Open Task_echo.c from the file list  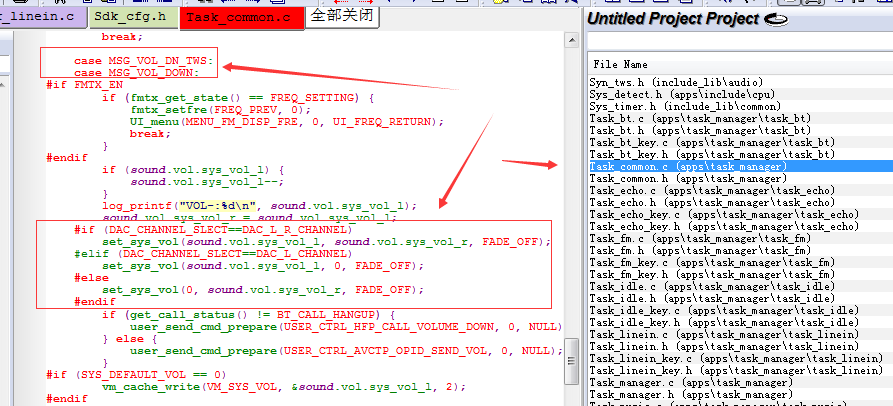click(712, 190)
